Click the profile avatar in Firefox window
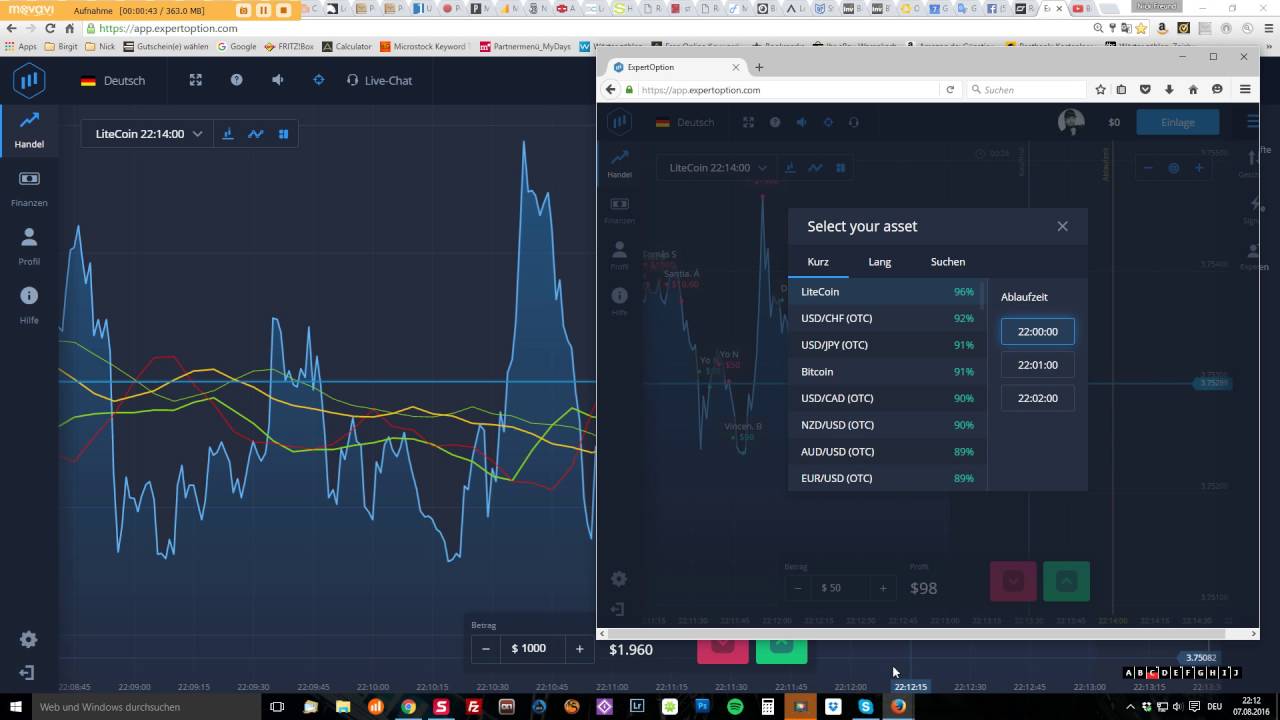This screenshot has width=1280, height=720. 1071,122
